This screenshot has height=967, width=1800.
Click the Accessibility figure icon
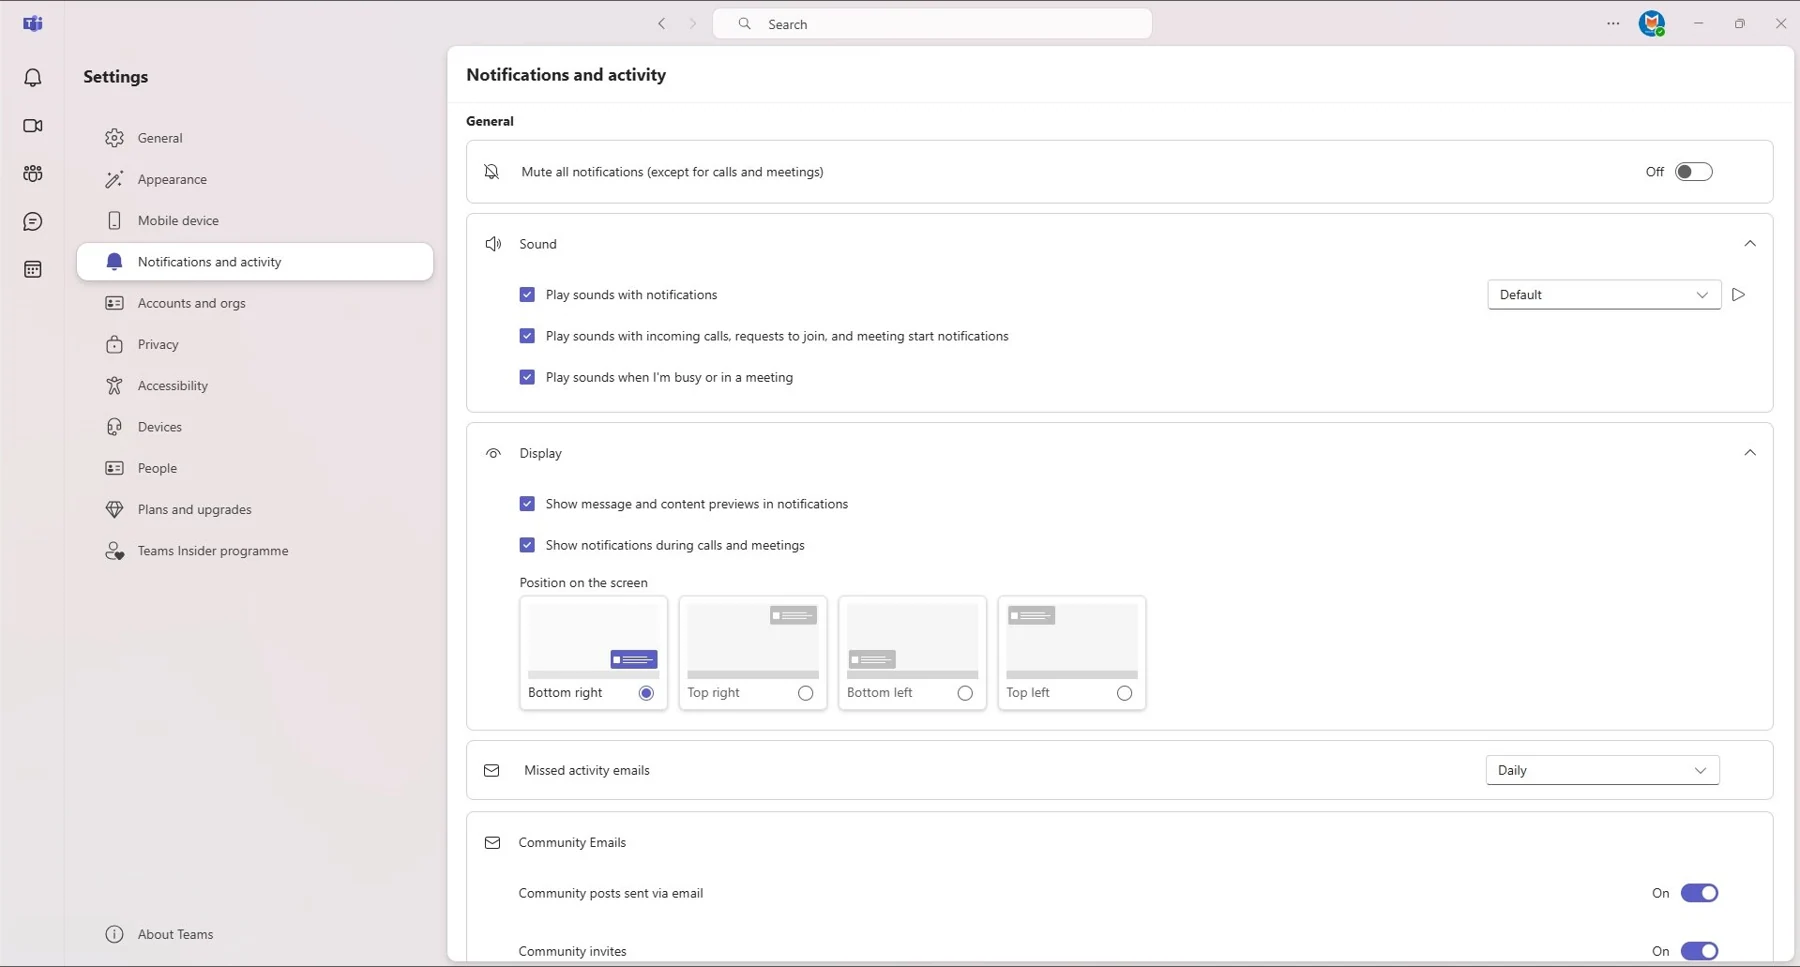115,385
